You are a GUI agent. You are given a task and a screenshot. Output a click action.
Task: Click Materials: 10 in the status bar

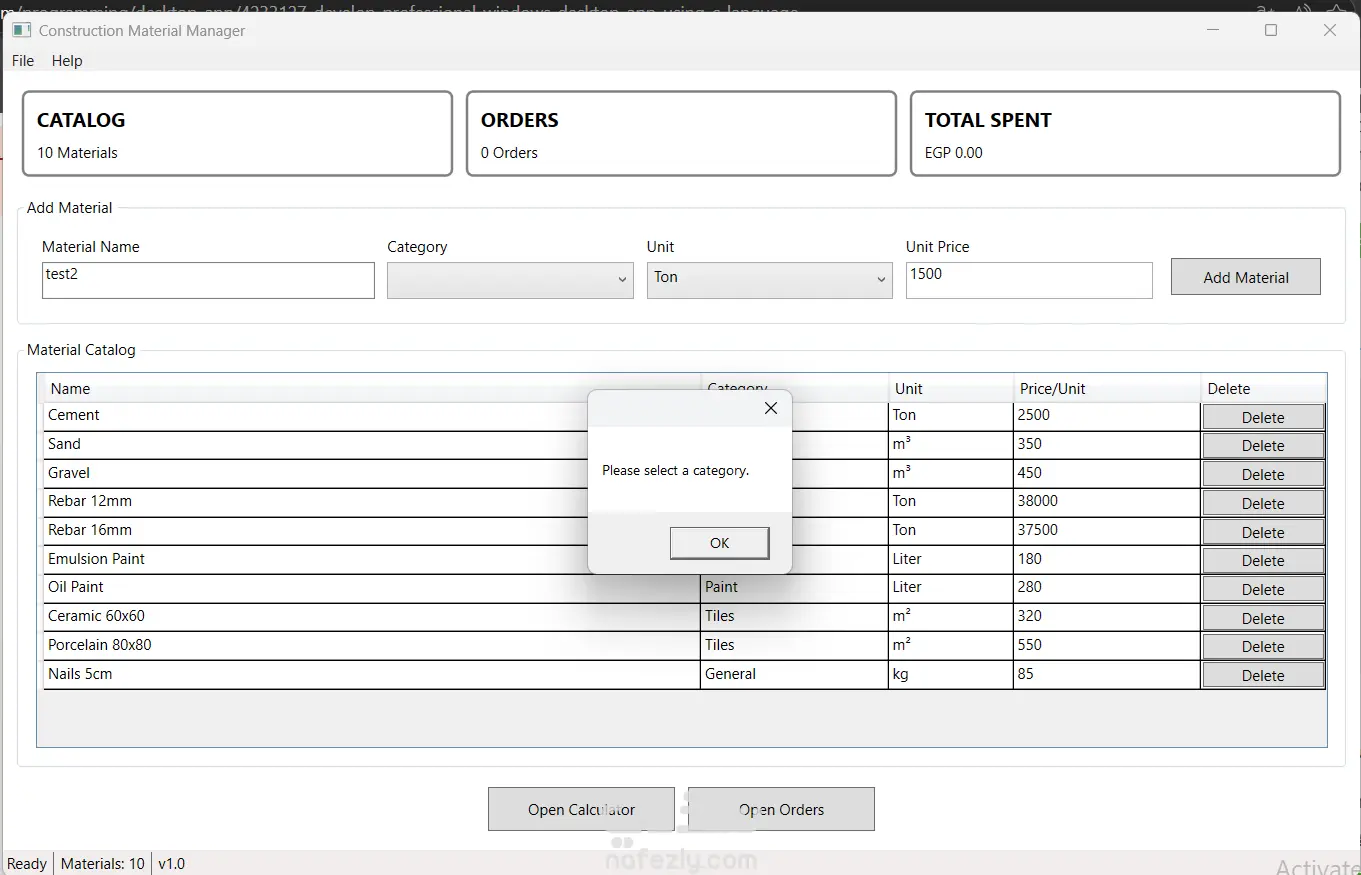(103, 864)
